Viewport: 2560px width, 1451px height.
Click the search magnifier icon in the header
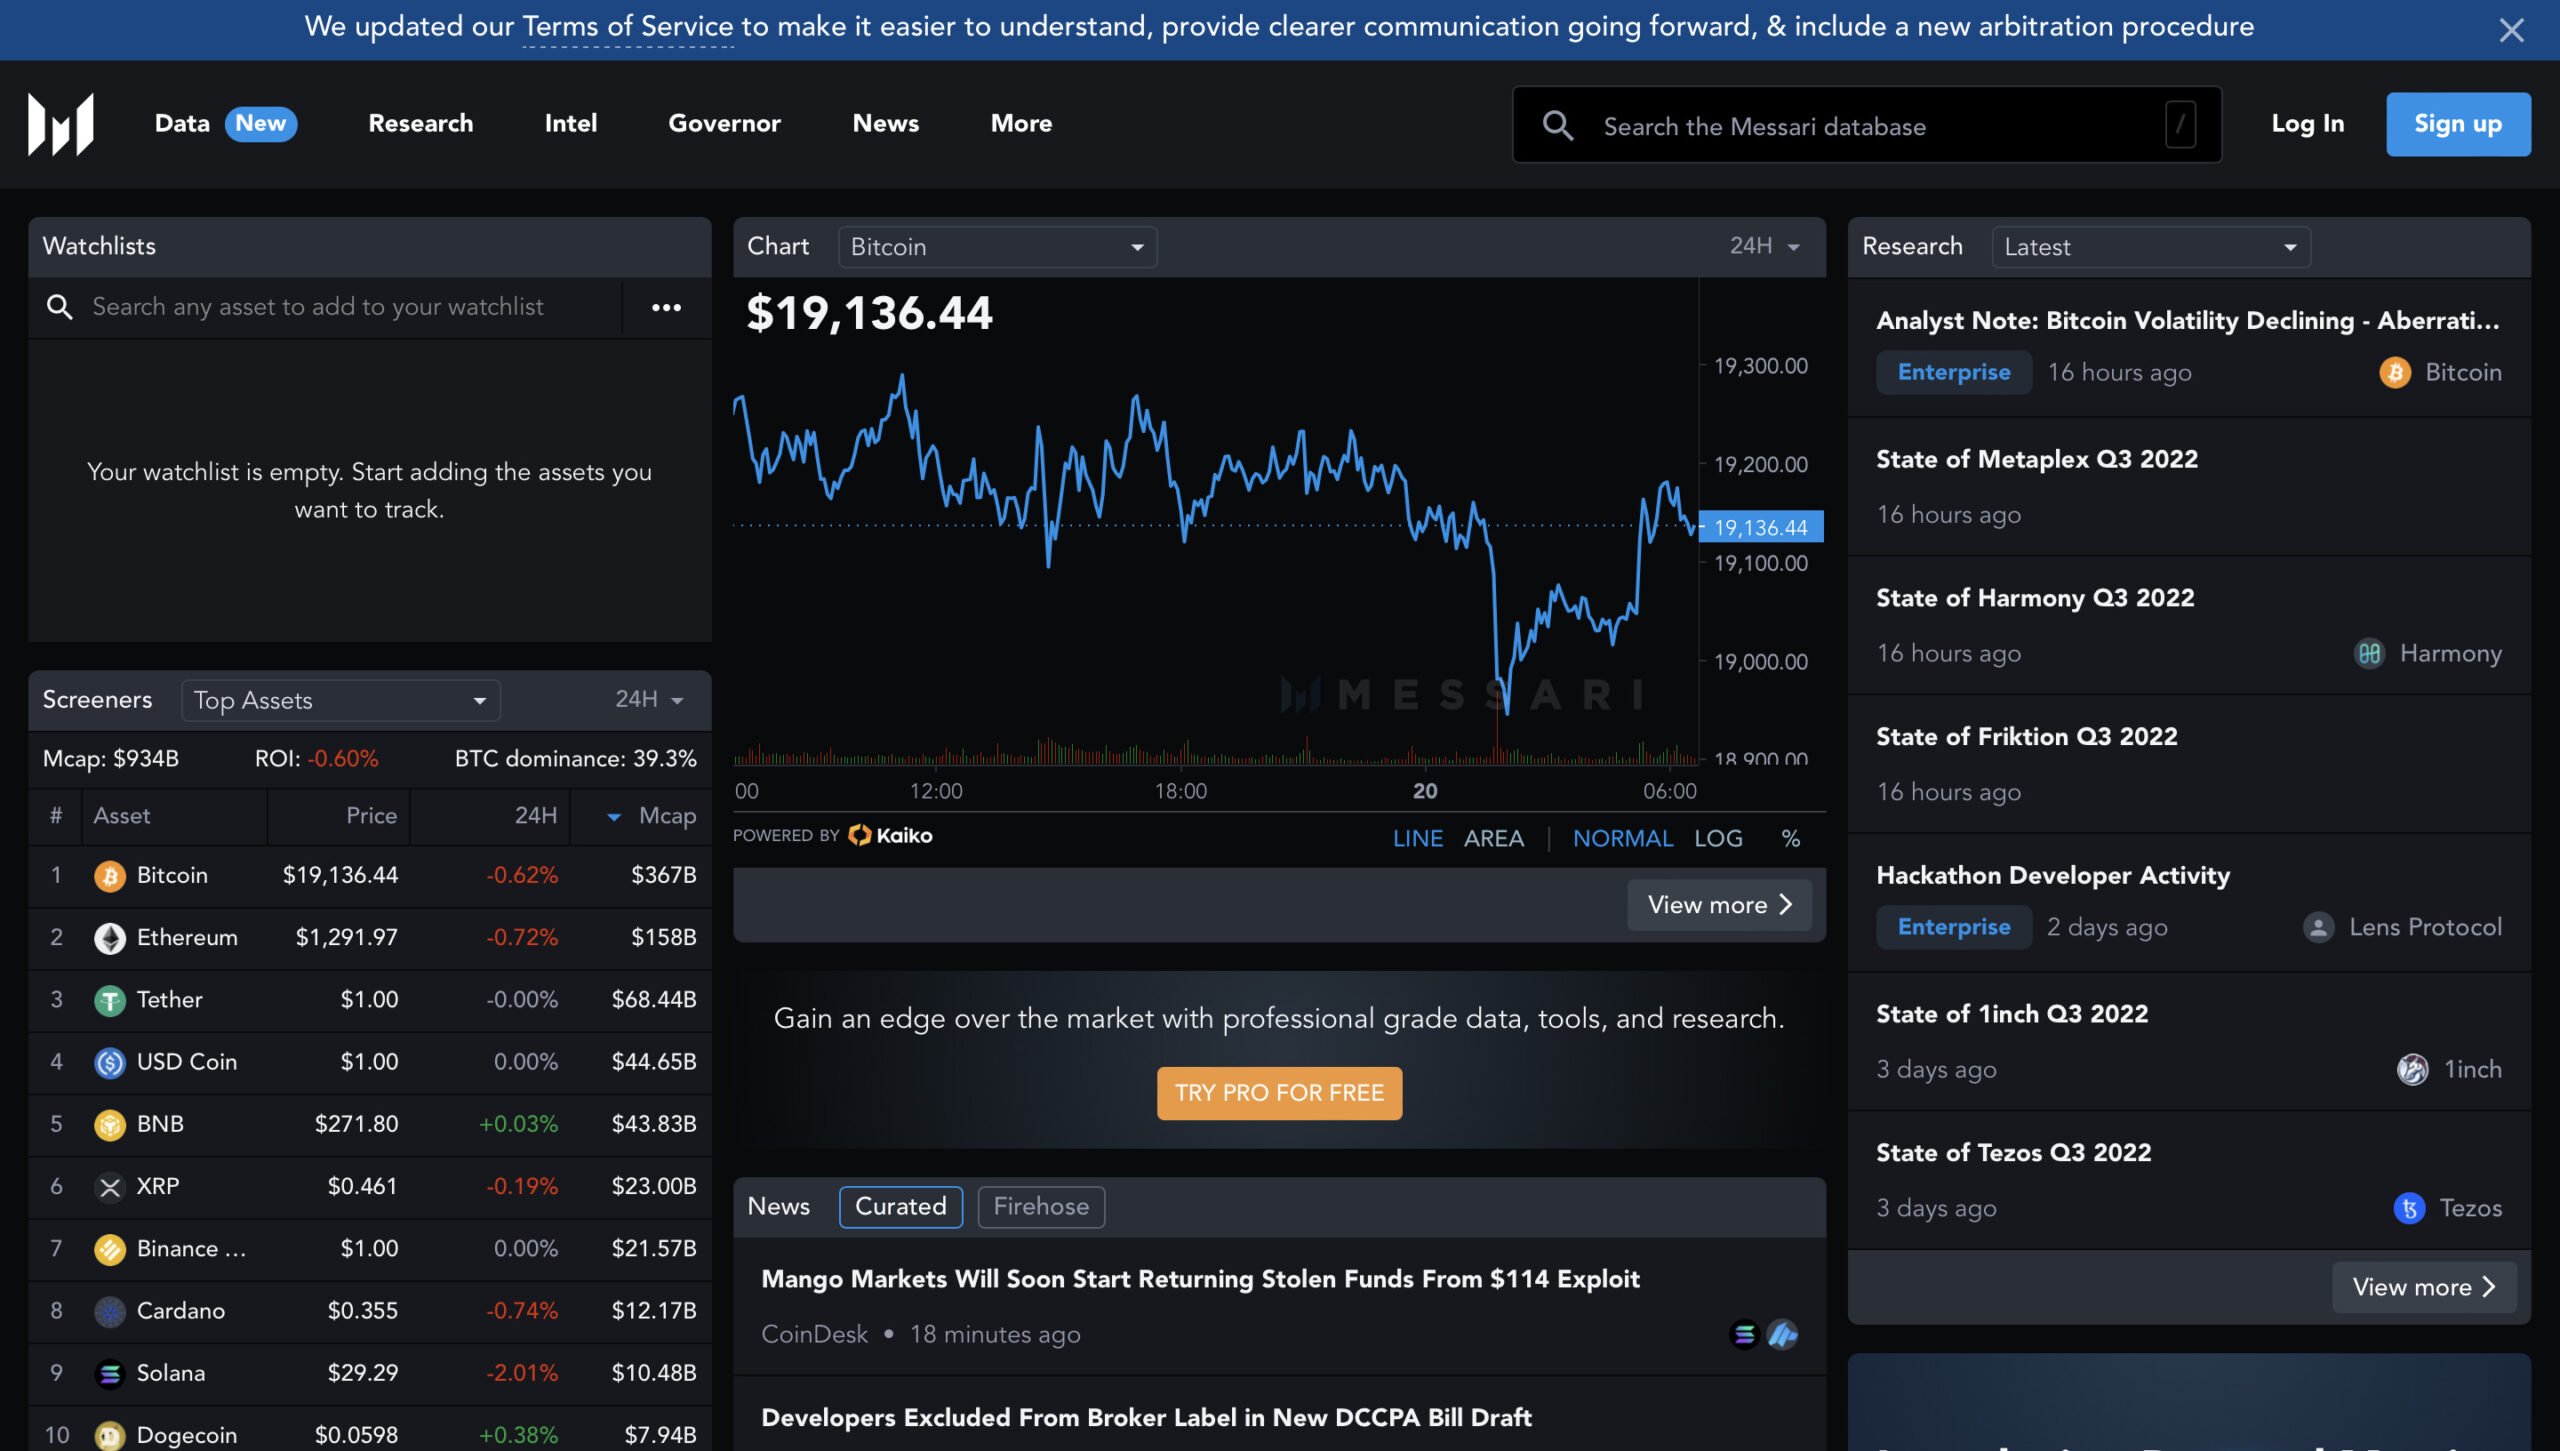(1557, 125)
